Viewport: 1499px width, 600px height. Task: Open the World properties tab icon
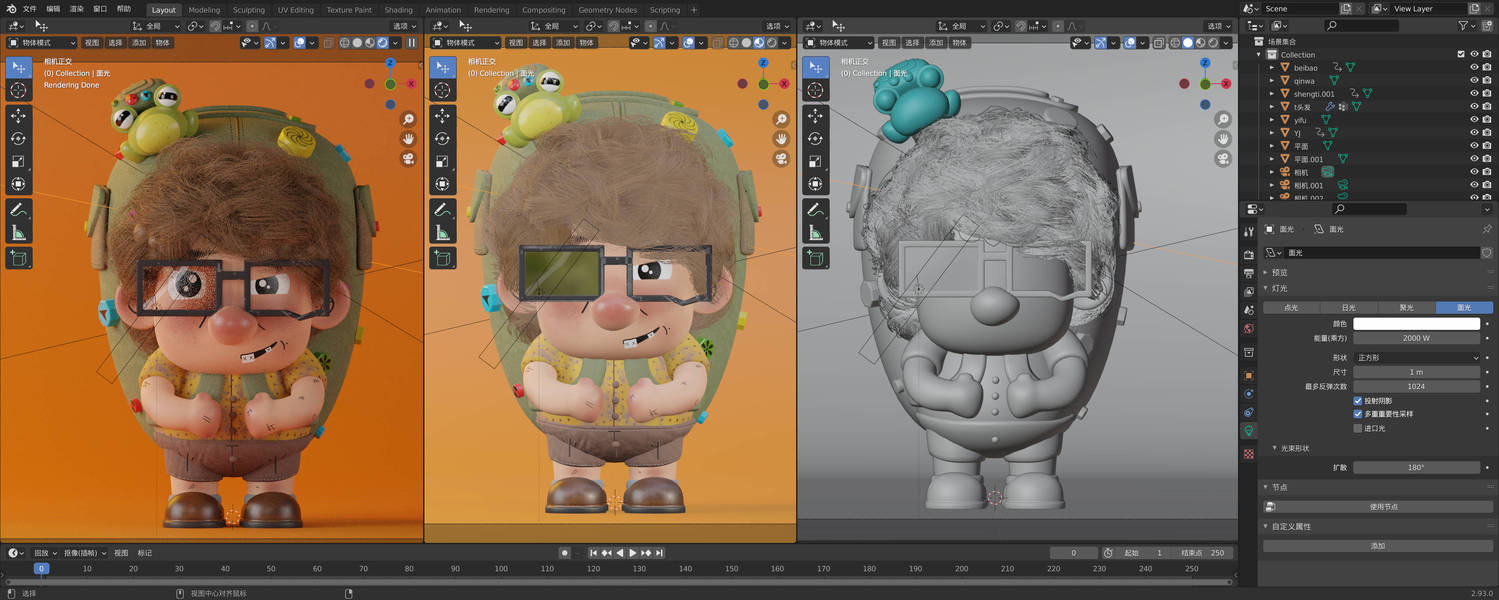point(1249,329)
